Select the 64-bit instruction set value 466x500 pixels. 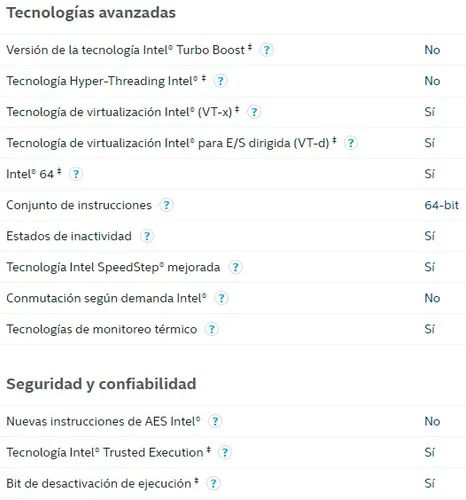441,205
